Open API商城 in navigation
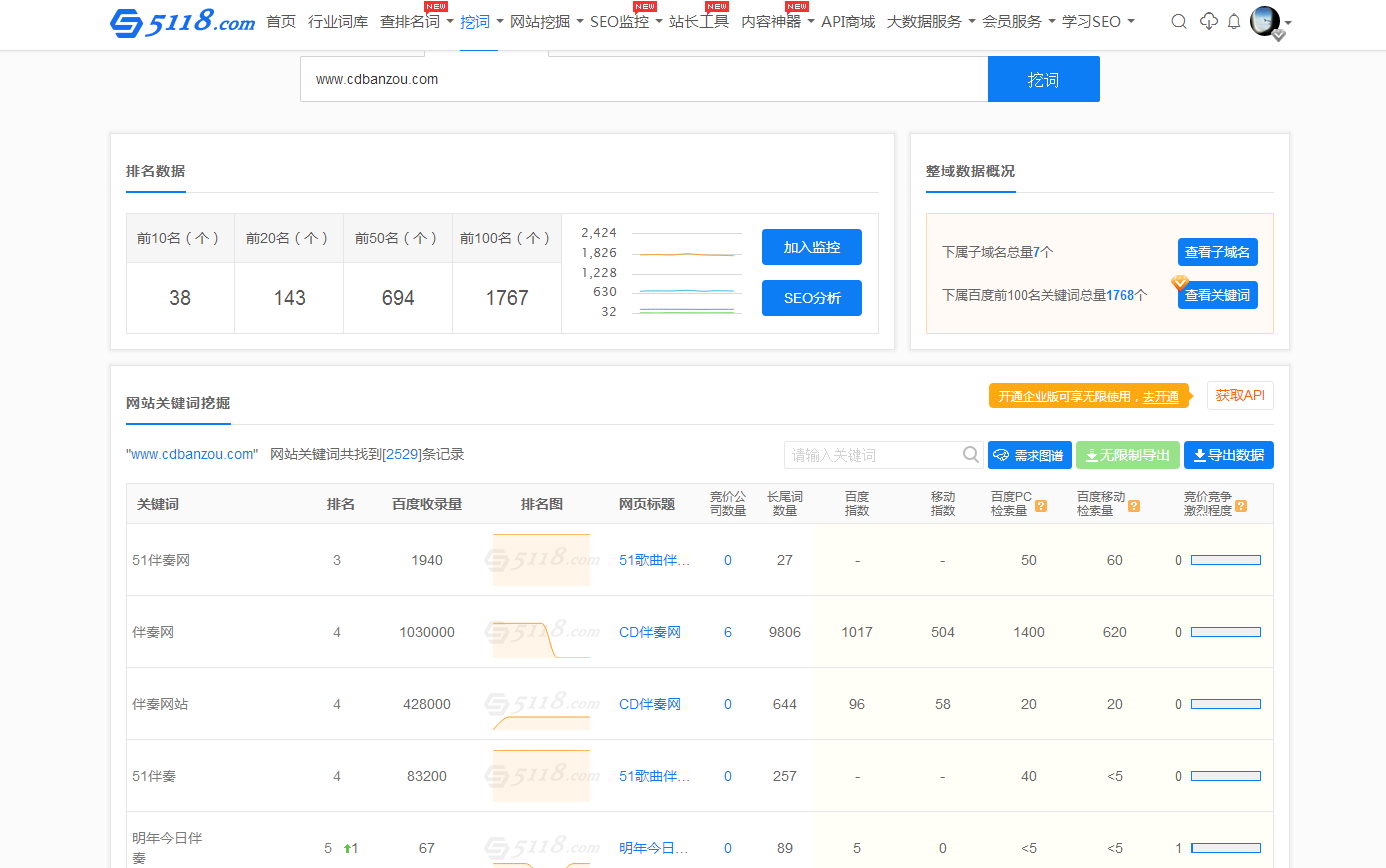1386x868 pixels. point(848,21)
